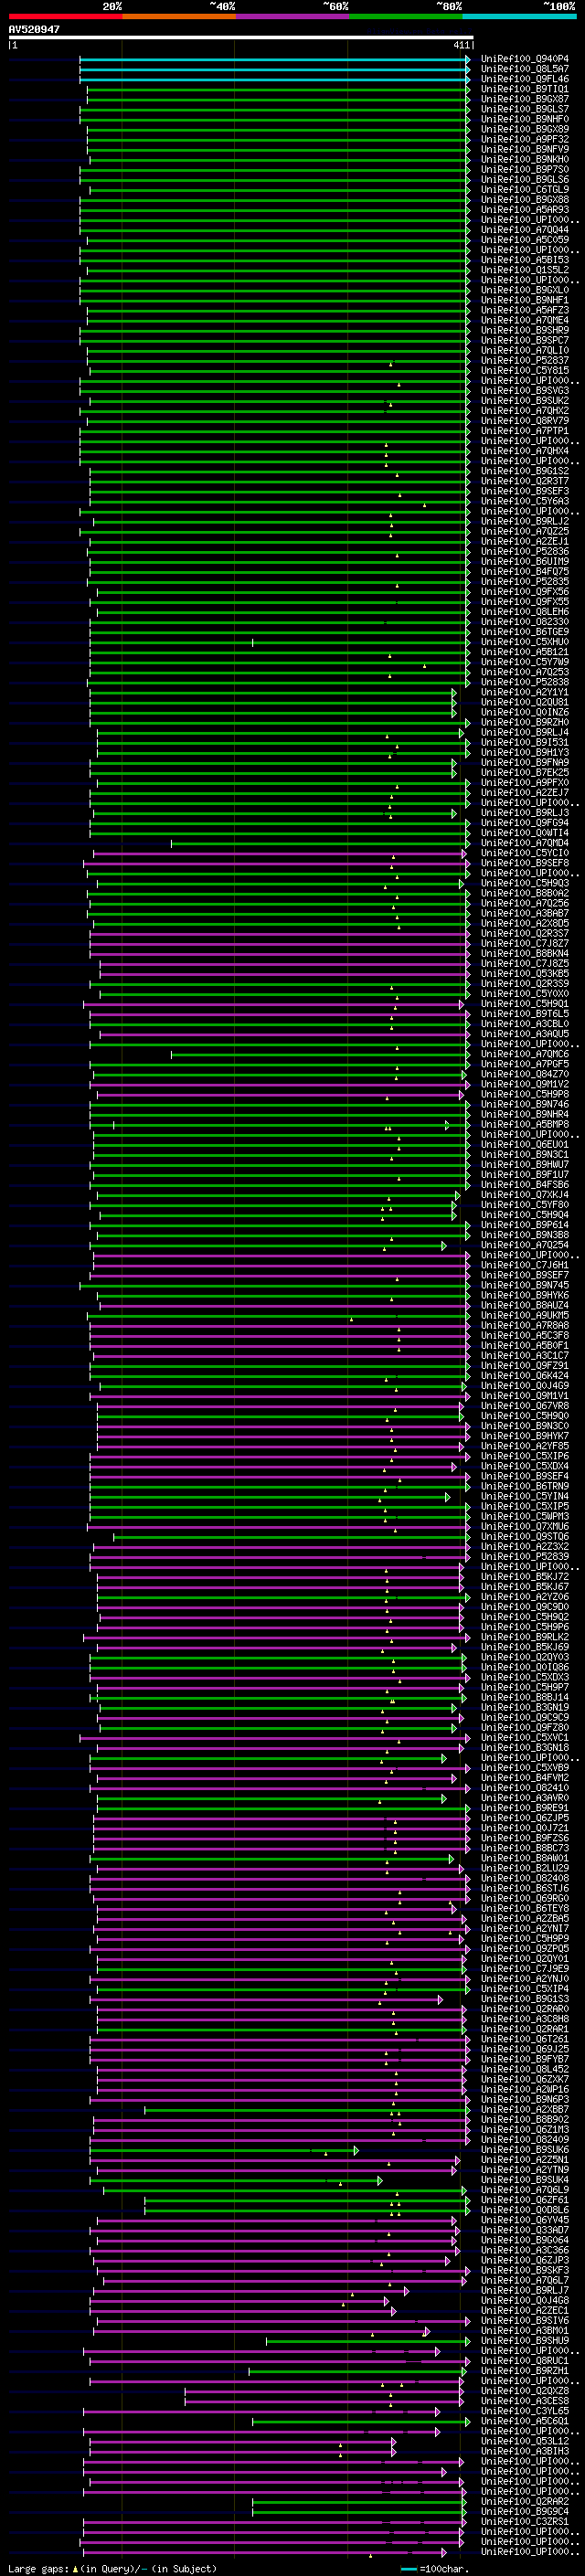Screen dimensions: 585x2576
Task: Select hit label UniRef100_A7QME4
Action: click(525, 320)
